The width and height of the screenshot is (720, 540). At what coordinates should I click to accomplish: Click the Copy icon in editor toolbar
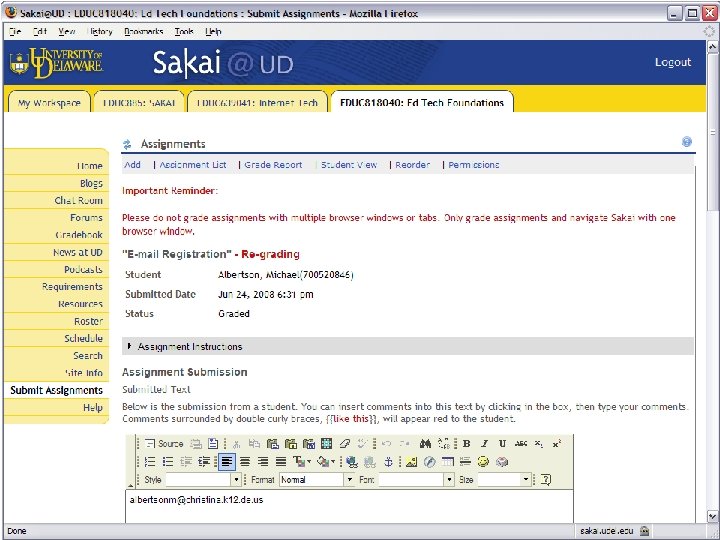coord(254,444)
